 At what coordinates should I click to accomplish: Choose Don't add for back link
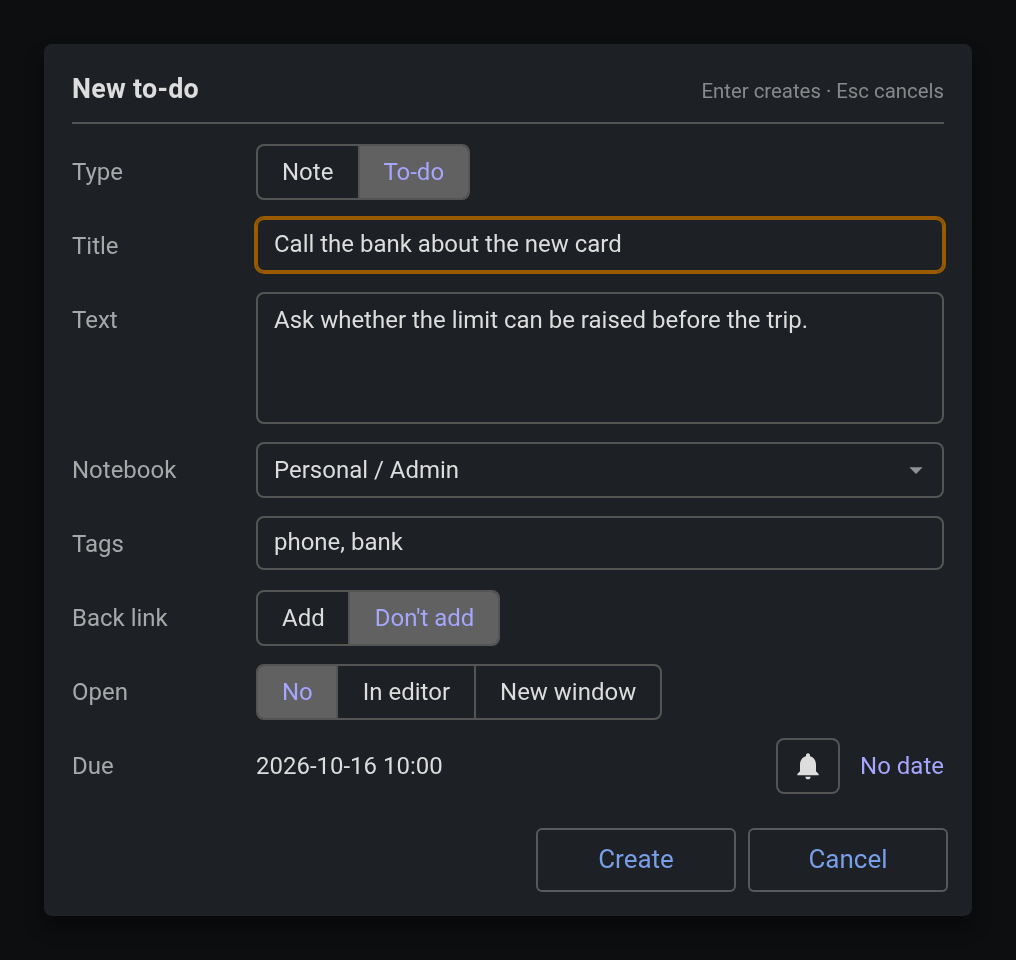click(x=424, y=617)
